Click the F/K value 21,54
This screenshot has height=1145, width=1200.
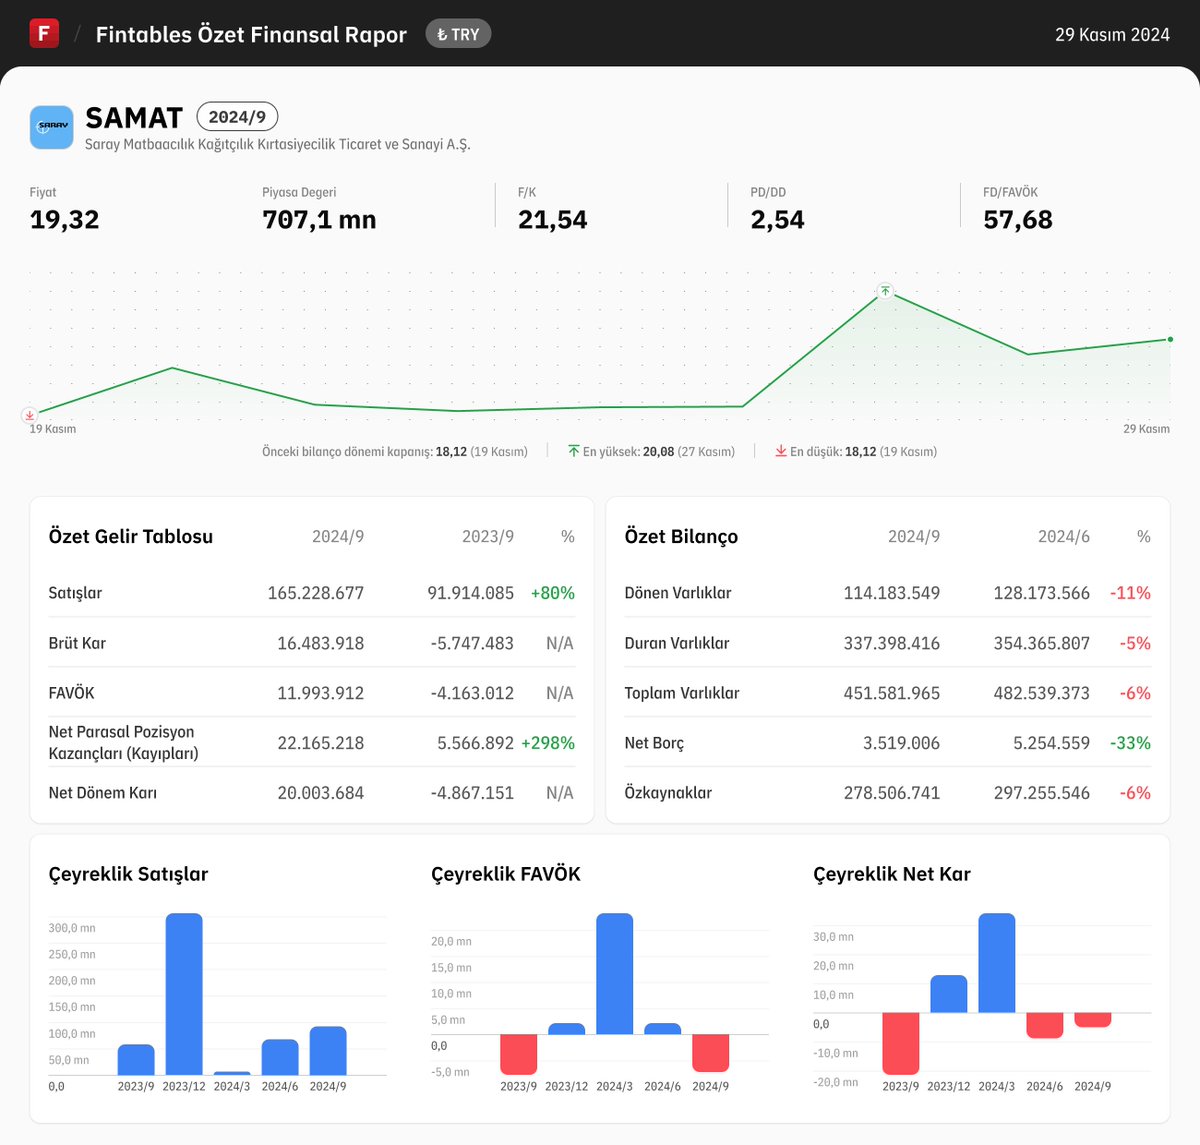(553, 220)
